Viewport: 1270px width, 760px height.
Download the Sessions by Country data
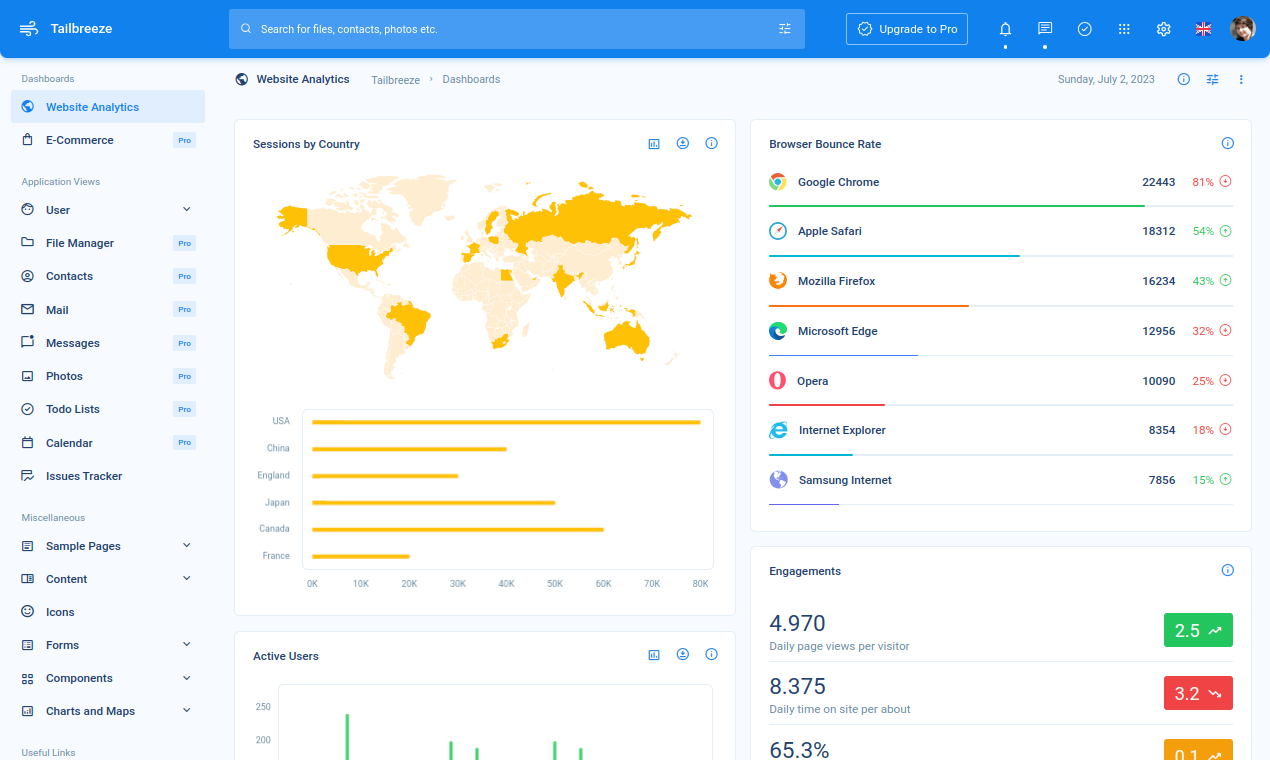[x=683, y=144]
